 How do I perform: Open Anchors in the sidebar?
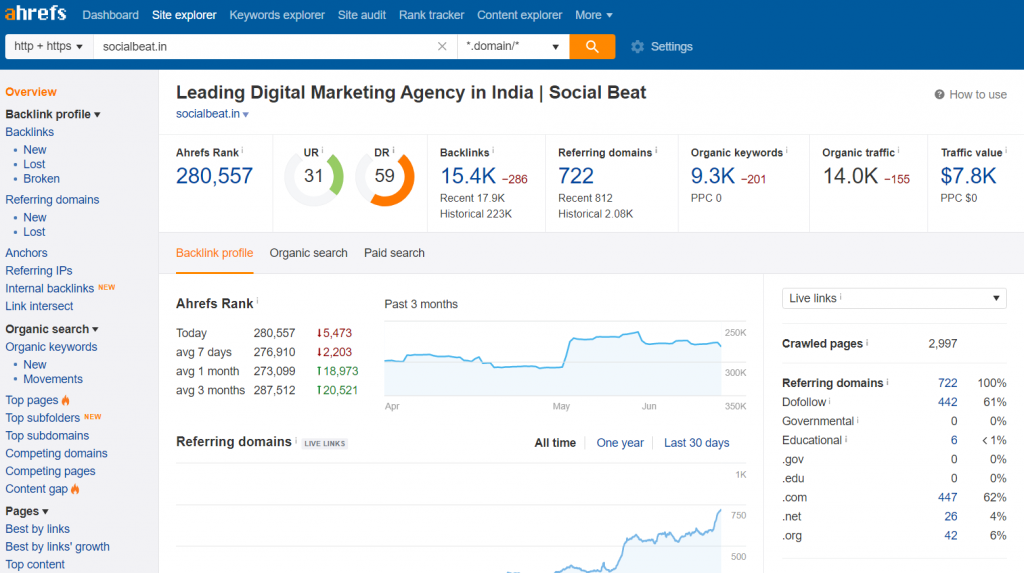coord(26,253)
